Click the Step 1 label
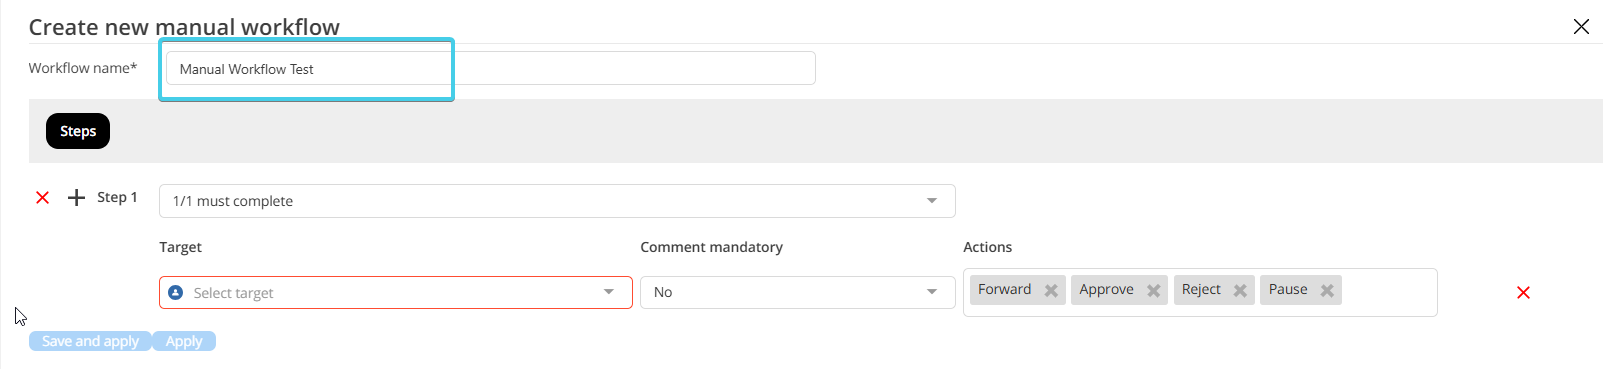This screenshot has height=369, width=1607. click(117, 197)
